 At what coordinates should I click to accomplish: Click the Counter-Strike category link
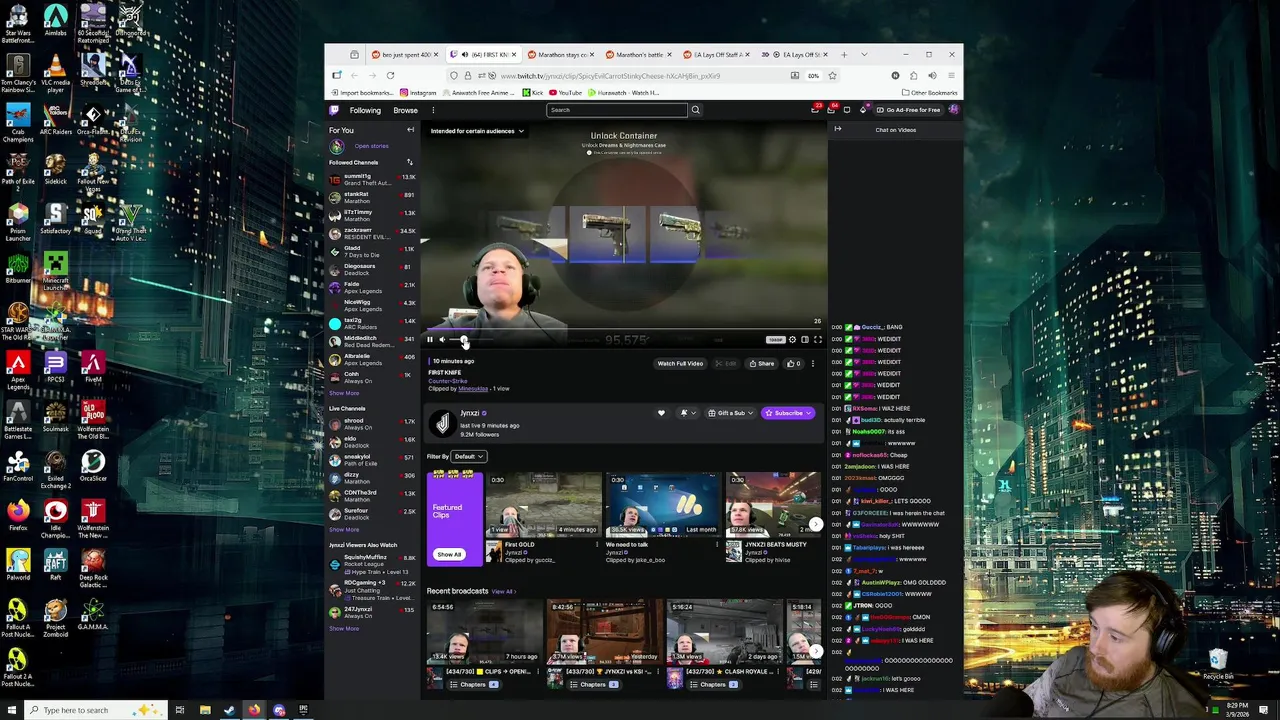pyautogui.click(x=448, y=381)
